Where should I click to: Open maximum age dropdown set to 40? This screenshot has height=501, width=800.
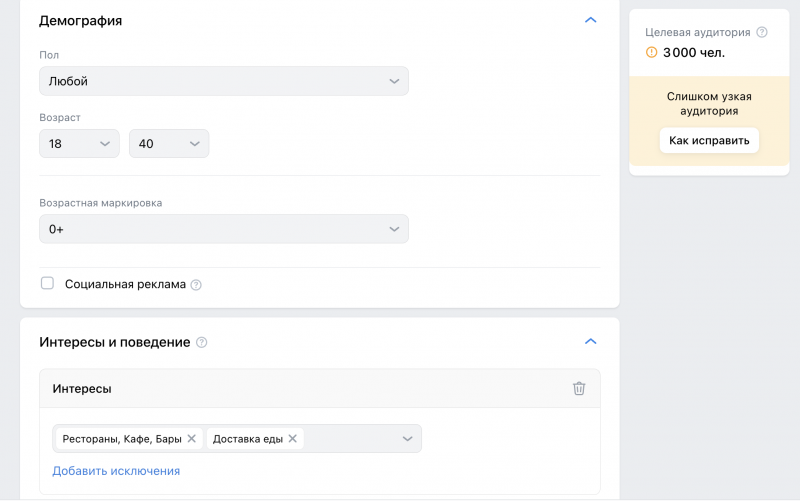click(x=169, y=143)
